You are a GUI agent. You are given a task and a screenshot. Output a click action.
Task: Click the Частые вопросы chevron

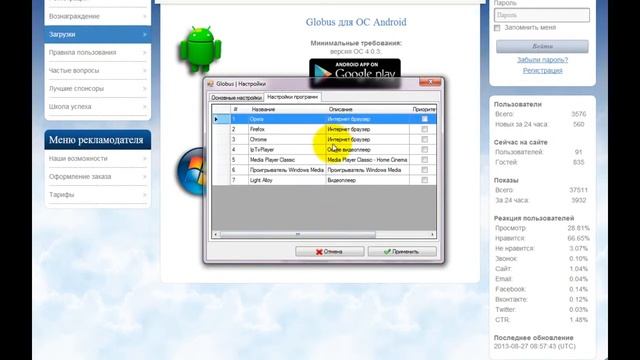point(144,71)
